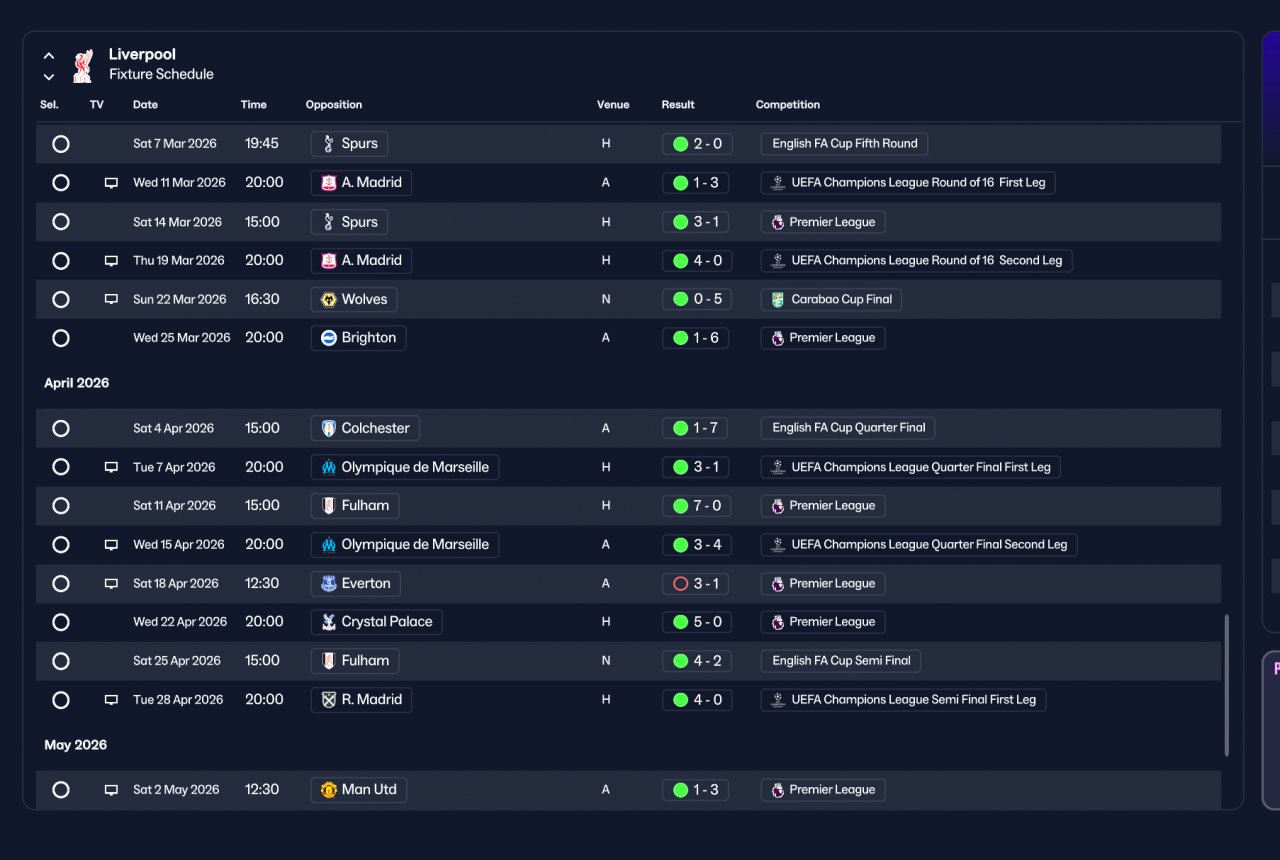The width and height of the screenshot is (1280, 860).
Task: Open the 7 - 0 result against Fulham
Action: point(697,506)
